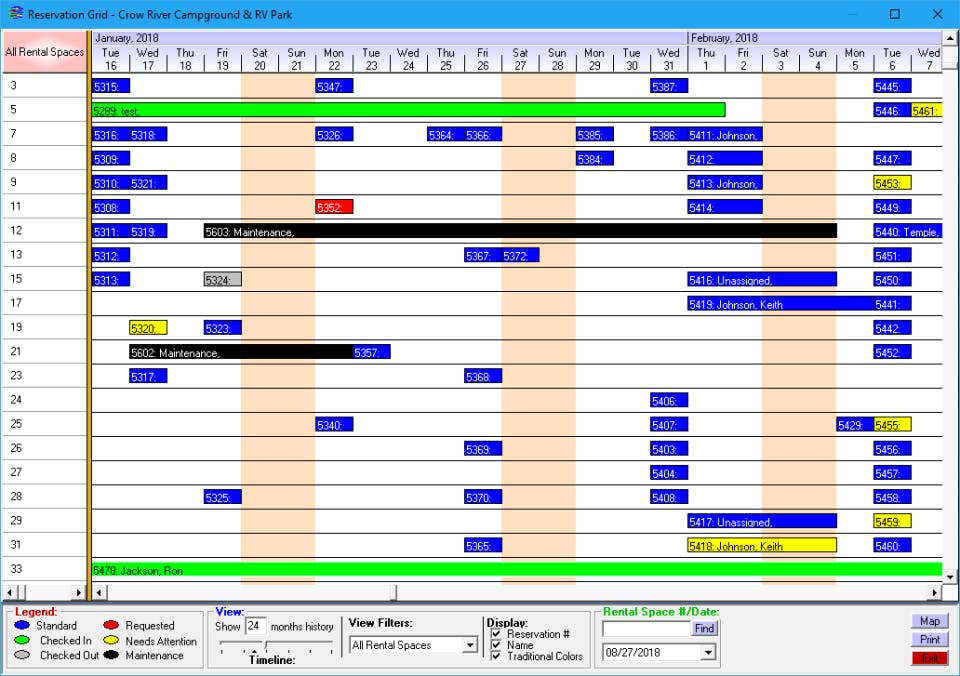Select the yellow reservation 5459
Viewport: 960px width, 676px height.
(893, 521)
